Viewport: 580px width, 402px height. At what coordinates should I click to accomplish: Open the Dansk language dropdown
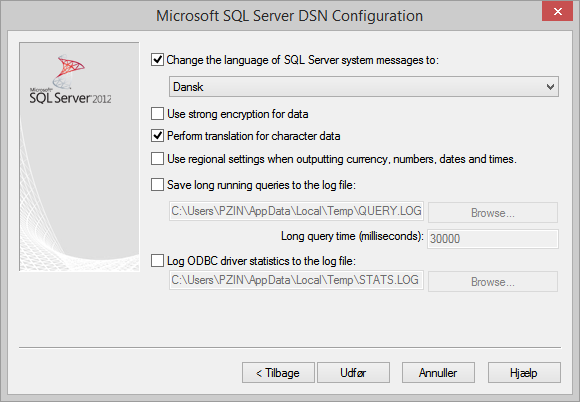click(364, 87)
